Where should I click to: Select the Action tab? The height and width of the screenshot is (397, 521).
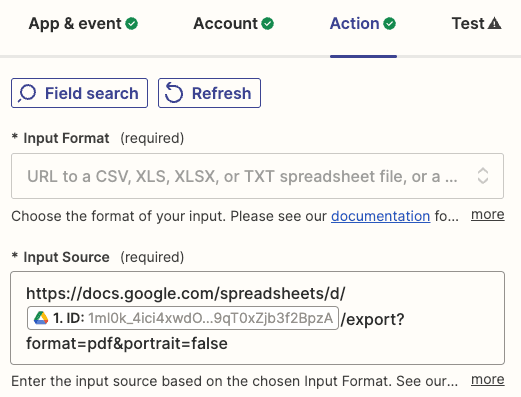click(x=363, y=24)
